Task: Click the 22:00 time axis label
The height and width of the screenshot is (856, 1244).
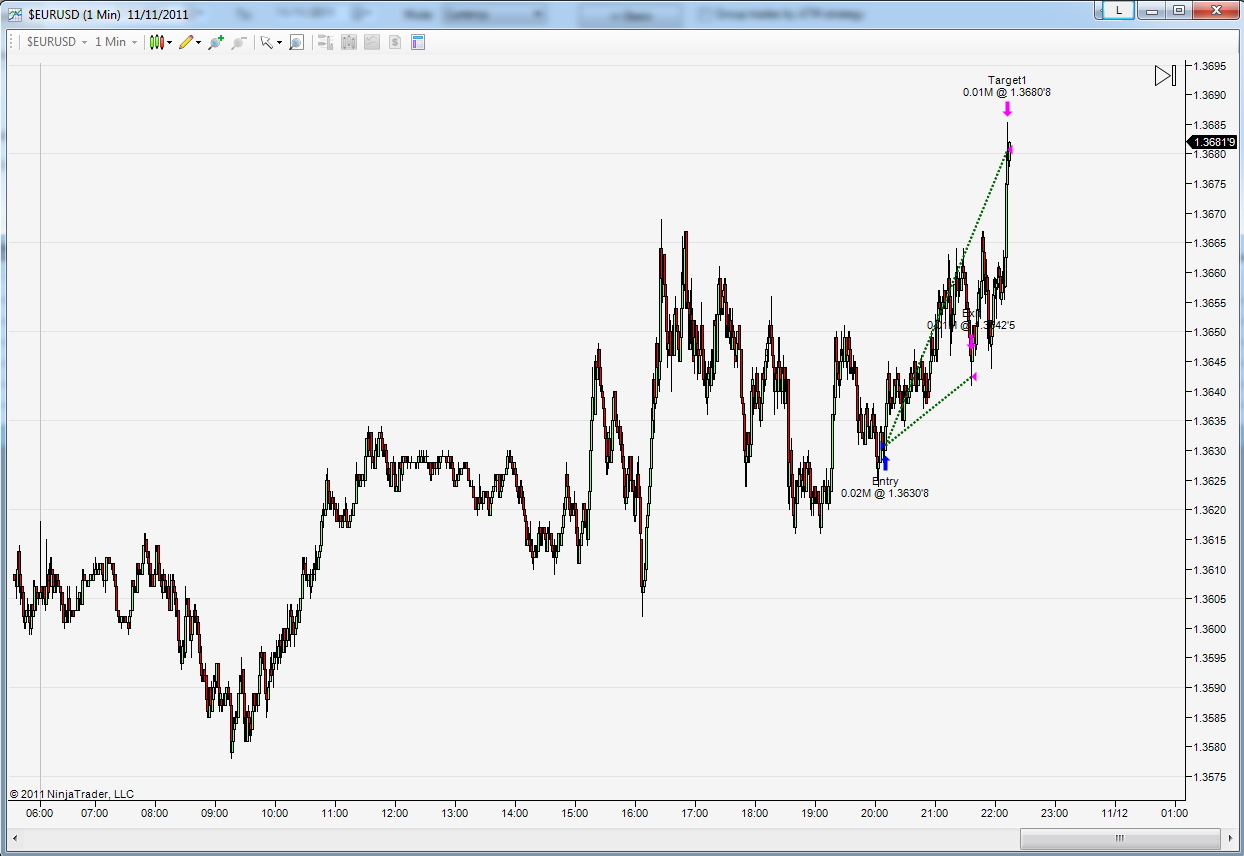Action: (x=995, y=813)
